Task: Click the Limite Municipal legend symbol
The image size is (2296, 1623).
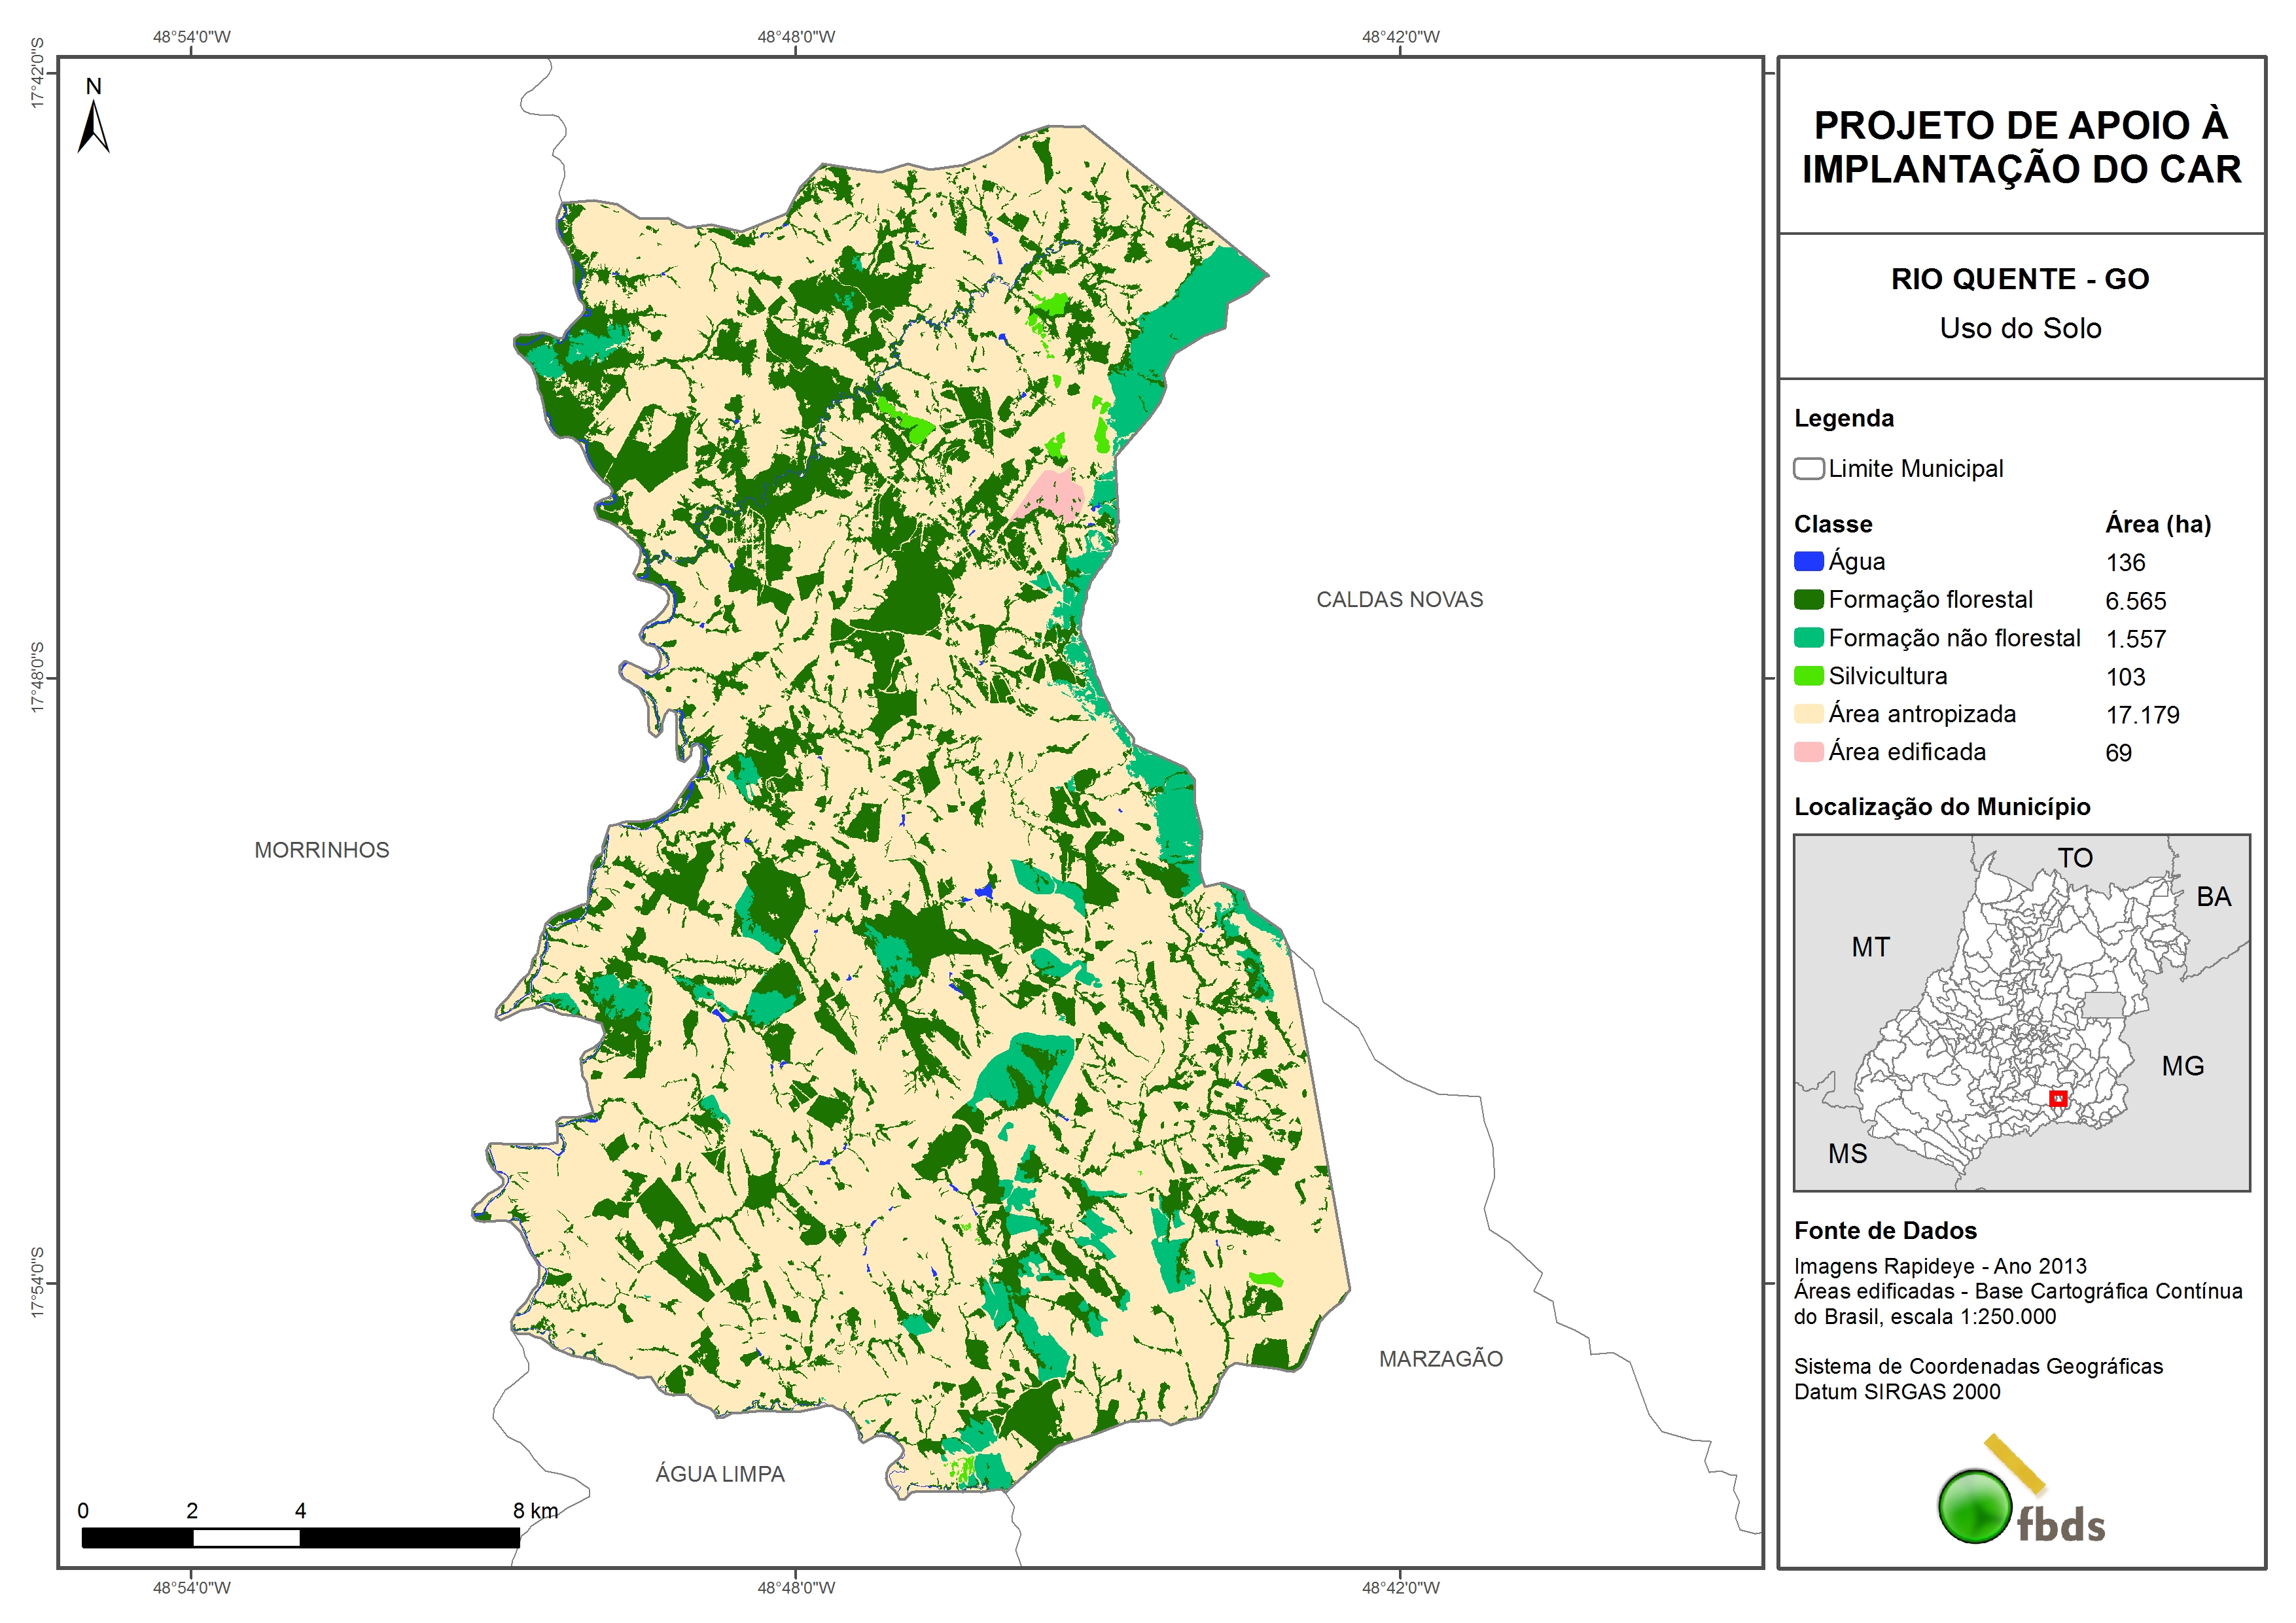Action: pyautogui.click(x=1808, y=468)
